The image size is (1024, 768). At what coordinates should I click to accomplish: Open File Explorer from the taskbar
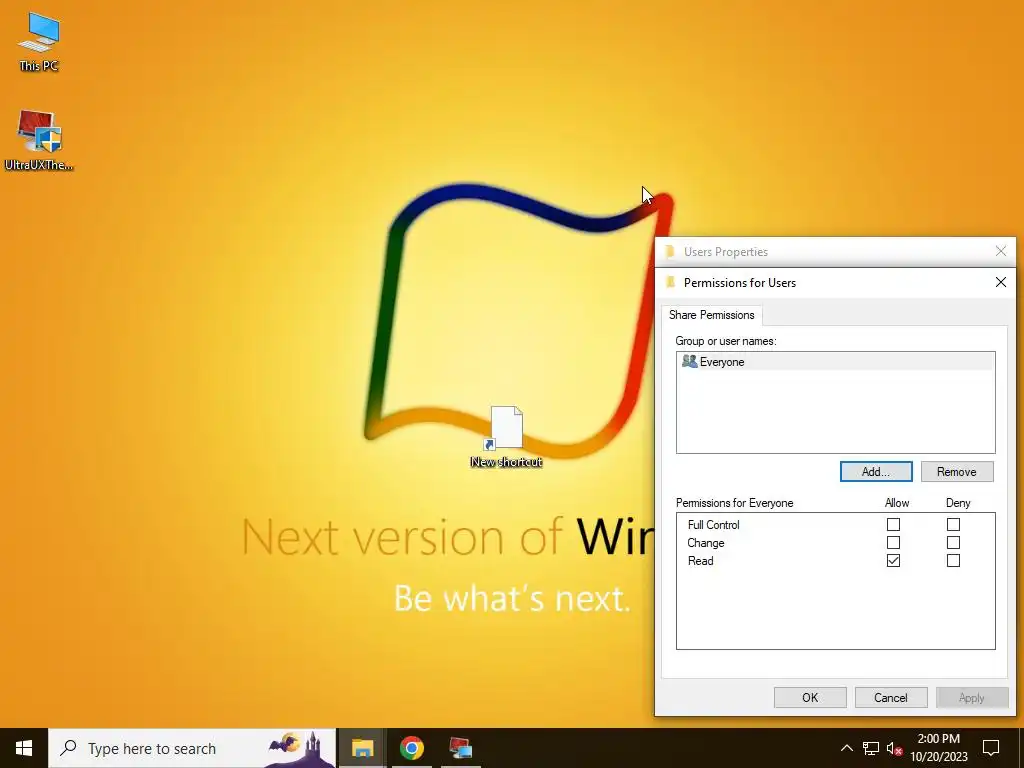coord(362,748)
